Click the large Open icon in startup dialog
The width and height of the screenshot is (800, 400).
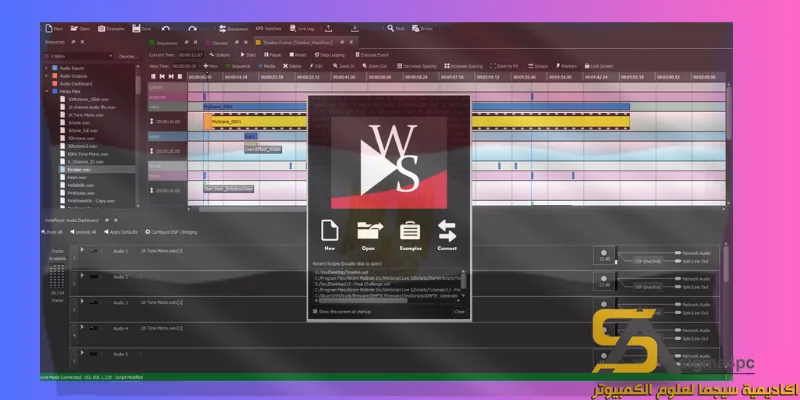point(369,231)
